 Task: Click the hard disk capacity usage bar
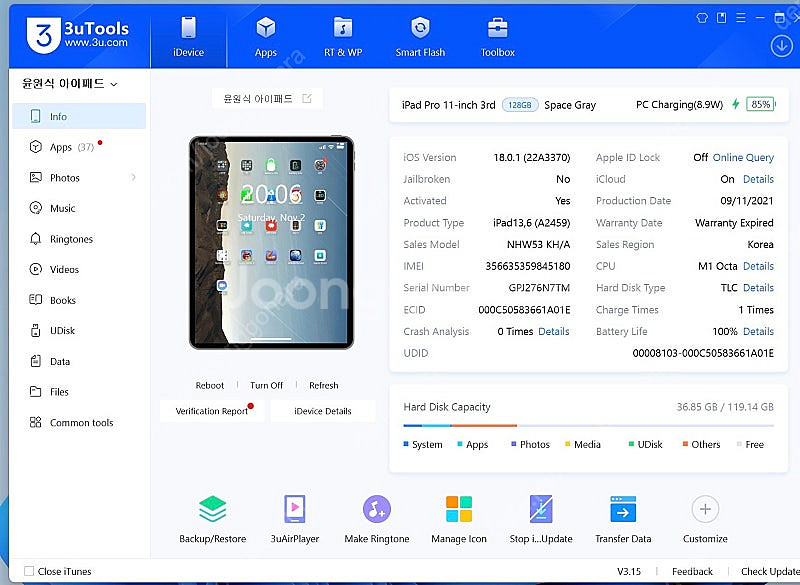[x=588, y=425]
